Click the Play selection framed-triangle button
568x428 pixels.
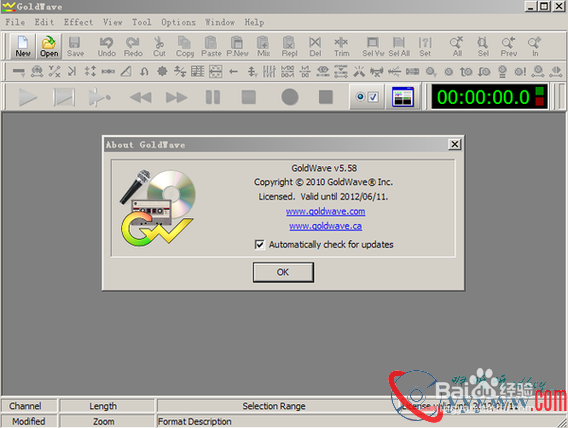[x=64, y=97]
